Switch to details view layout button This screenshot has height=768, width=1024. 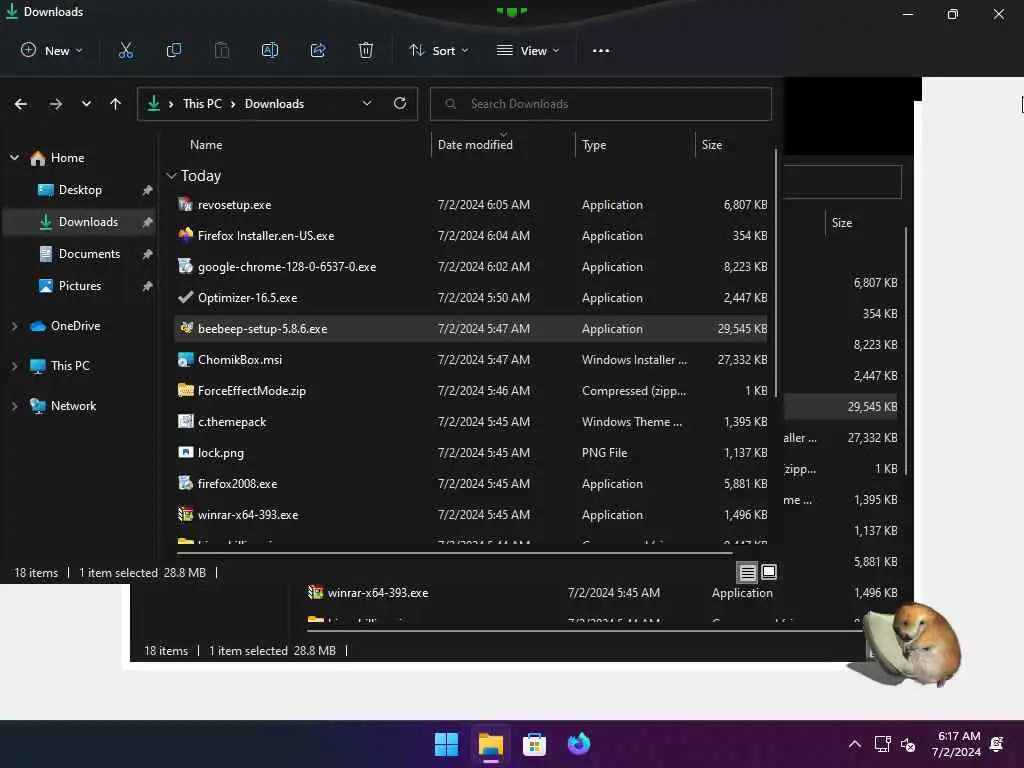tap(747, 573)
